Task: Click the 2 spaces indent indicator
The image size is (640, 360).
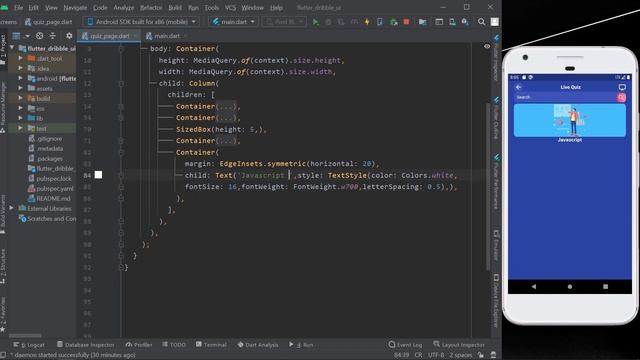Action: [x=460, y=355]
